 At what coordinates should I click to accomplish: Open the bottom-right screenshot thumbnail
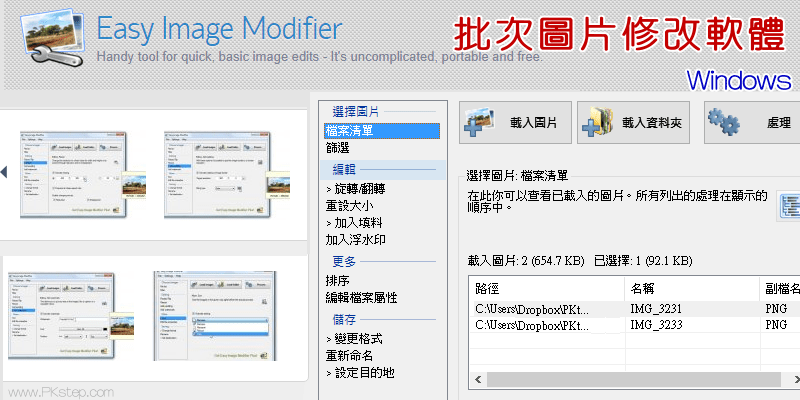215,315
